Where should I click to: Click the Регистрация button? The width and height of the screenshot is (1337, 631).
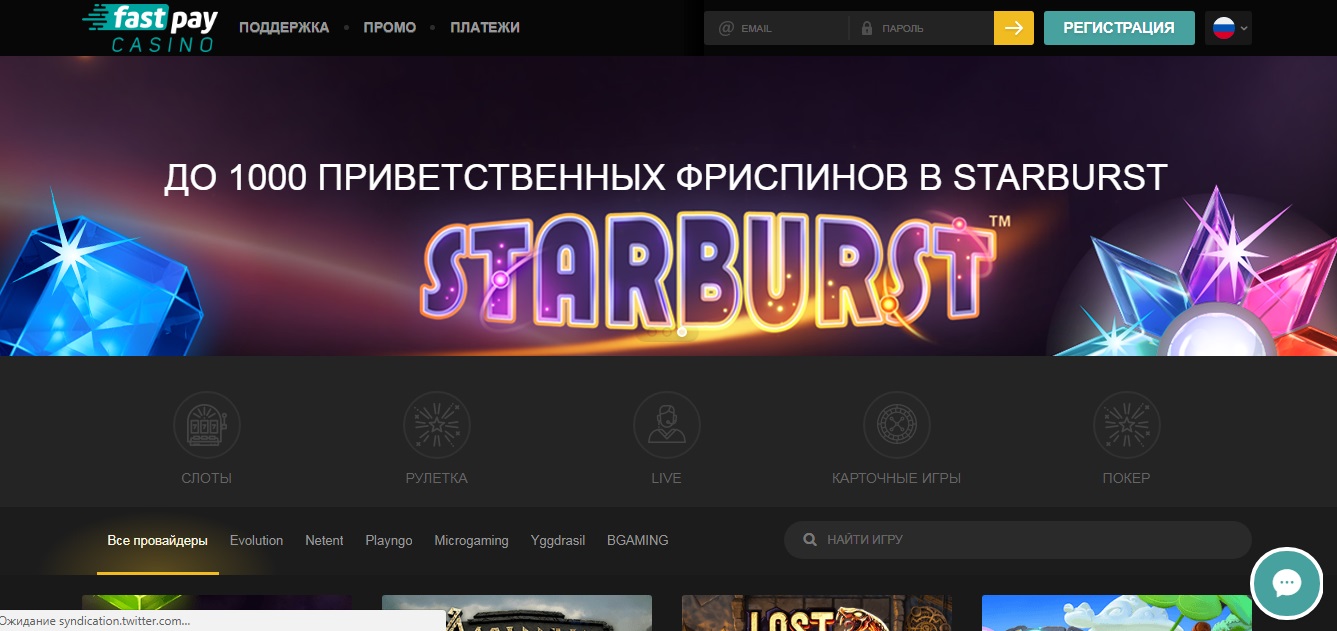pos(1119,28)
